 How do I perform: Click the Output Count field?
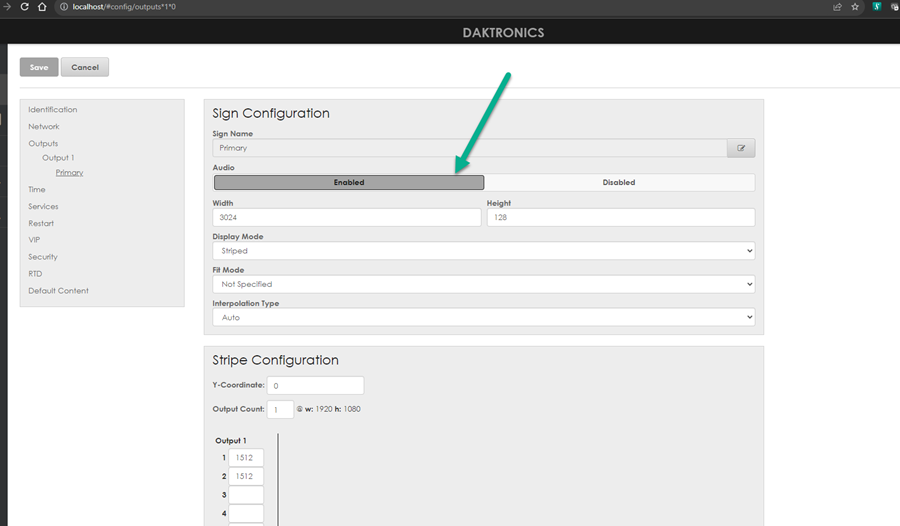point(280,409)
